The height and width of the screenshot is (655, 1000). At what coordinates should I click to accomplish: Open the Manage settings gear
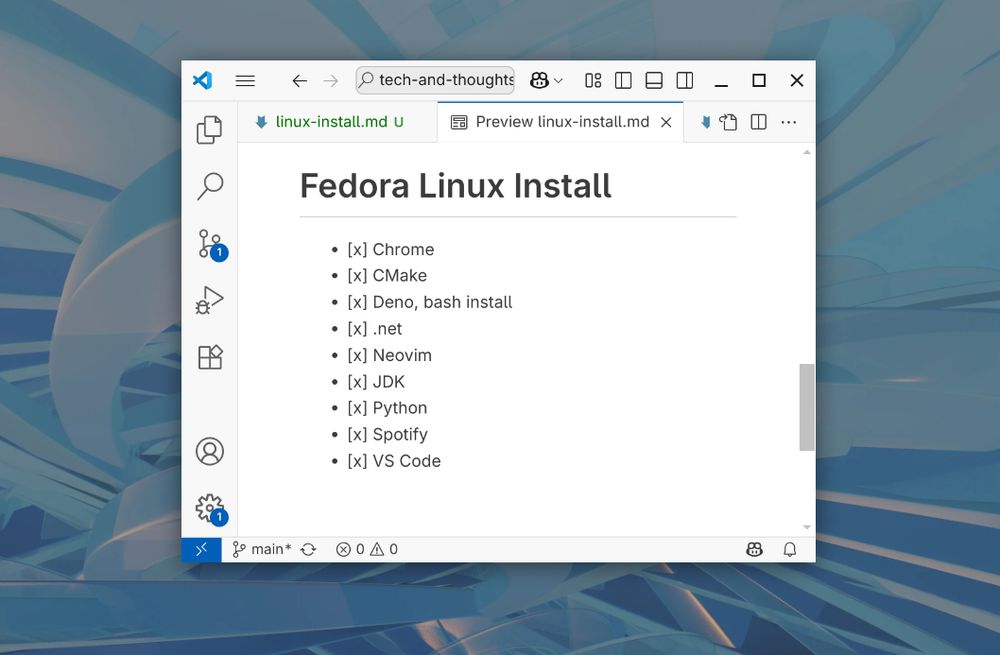tap(209, 507)
